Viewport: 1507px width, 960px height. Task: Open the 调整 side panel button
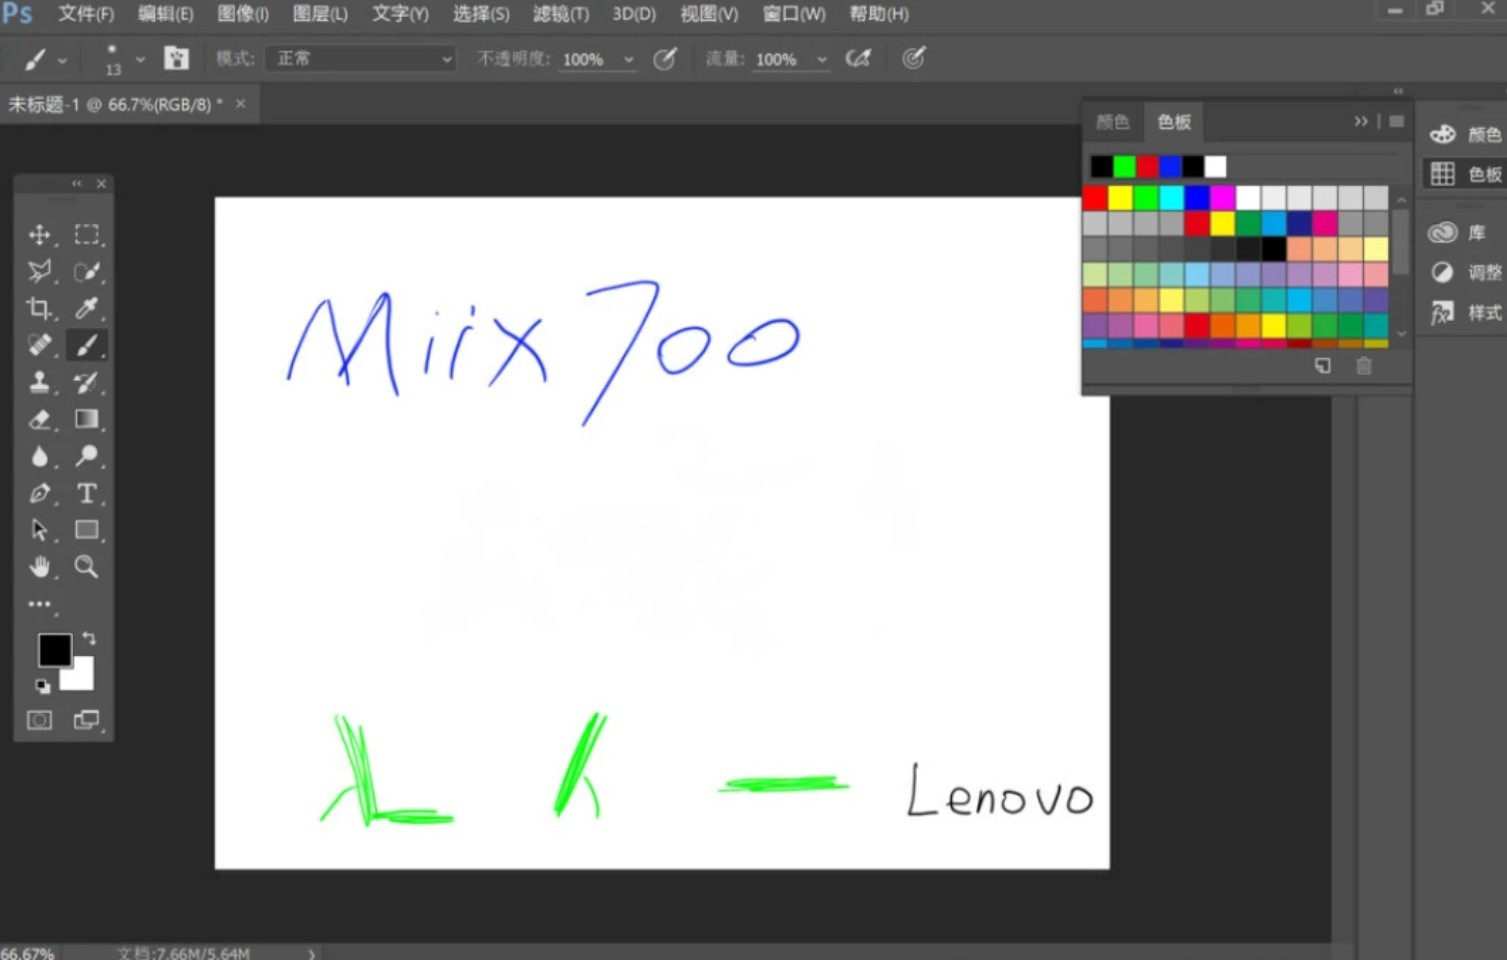coord(1465,272)
